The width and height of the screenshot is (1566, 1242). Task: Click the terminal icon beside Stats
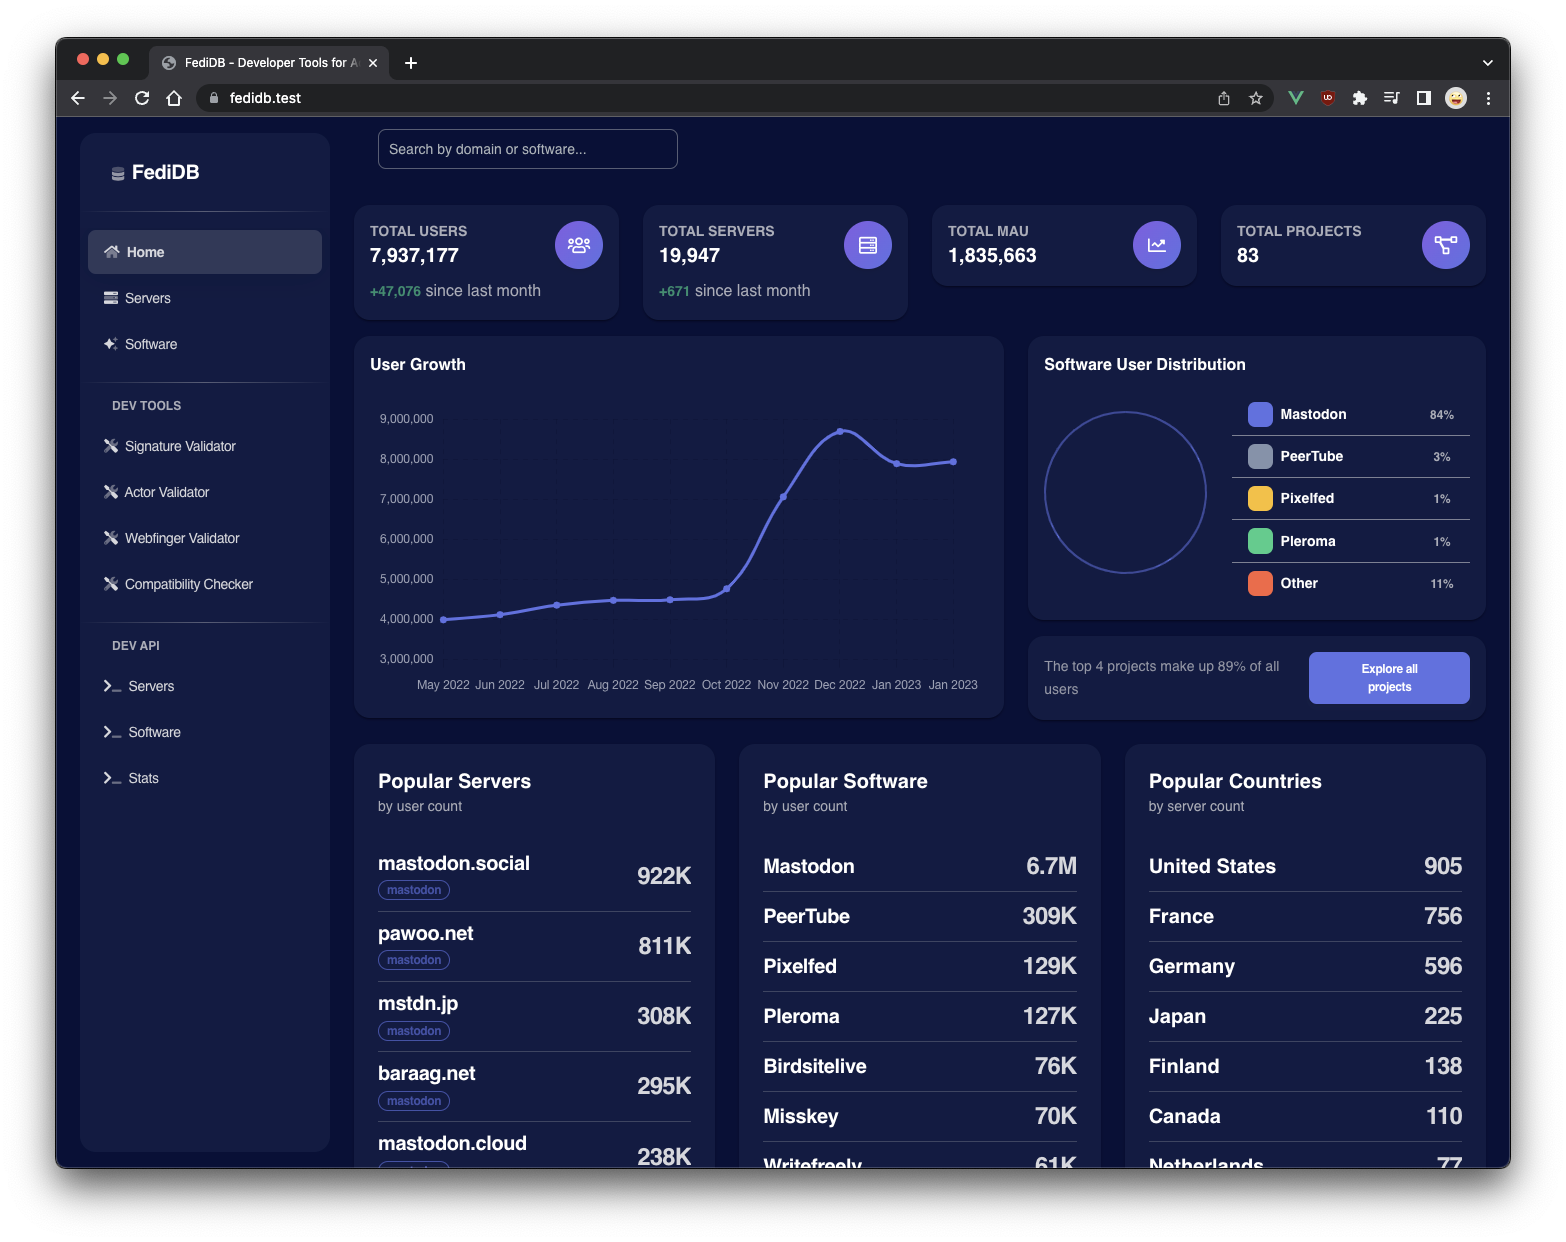[x=112, y=778]
